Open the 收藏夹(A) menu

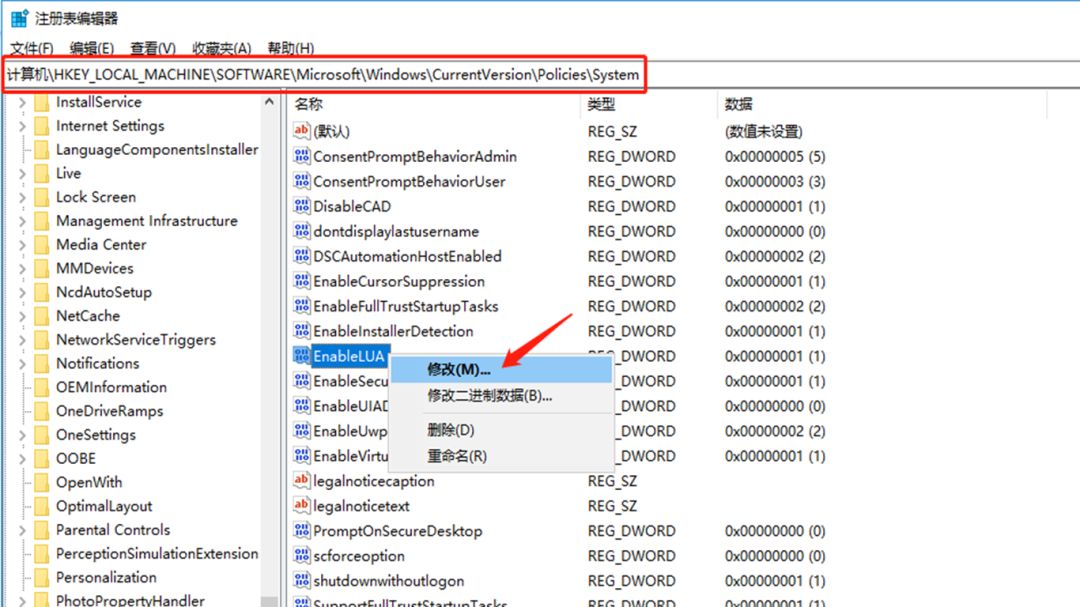pos(221,48)
